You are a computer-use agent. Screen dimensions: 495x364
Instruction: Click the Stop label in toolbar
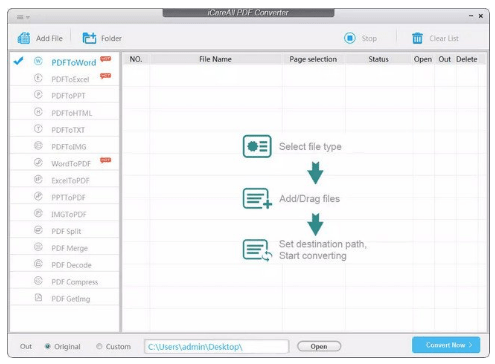click(369, 38)
